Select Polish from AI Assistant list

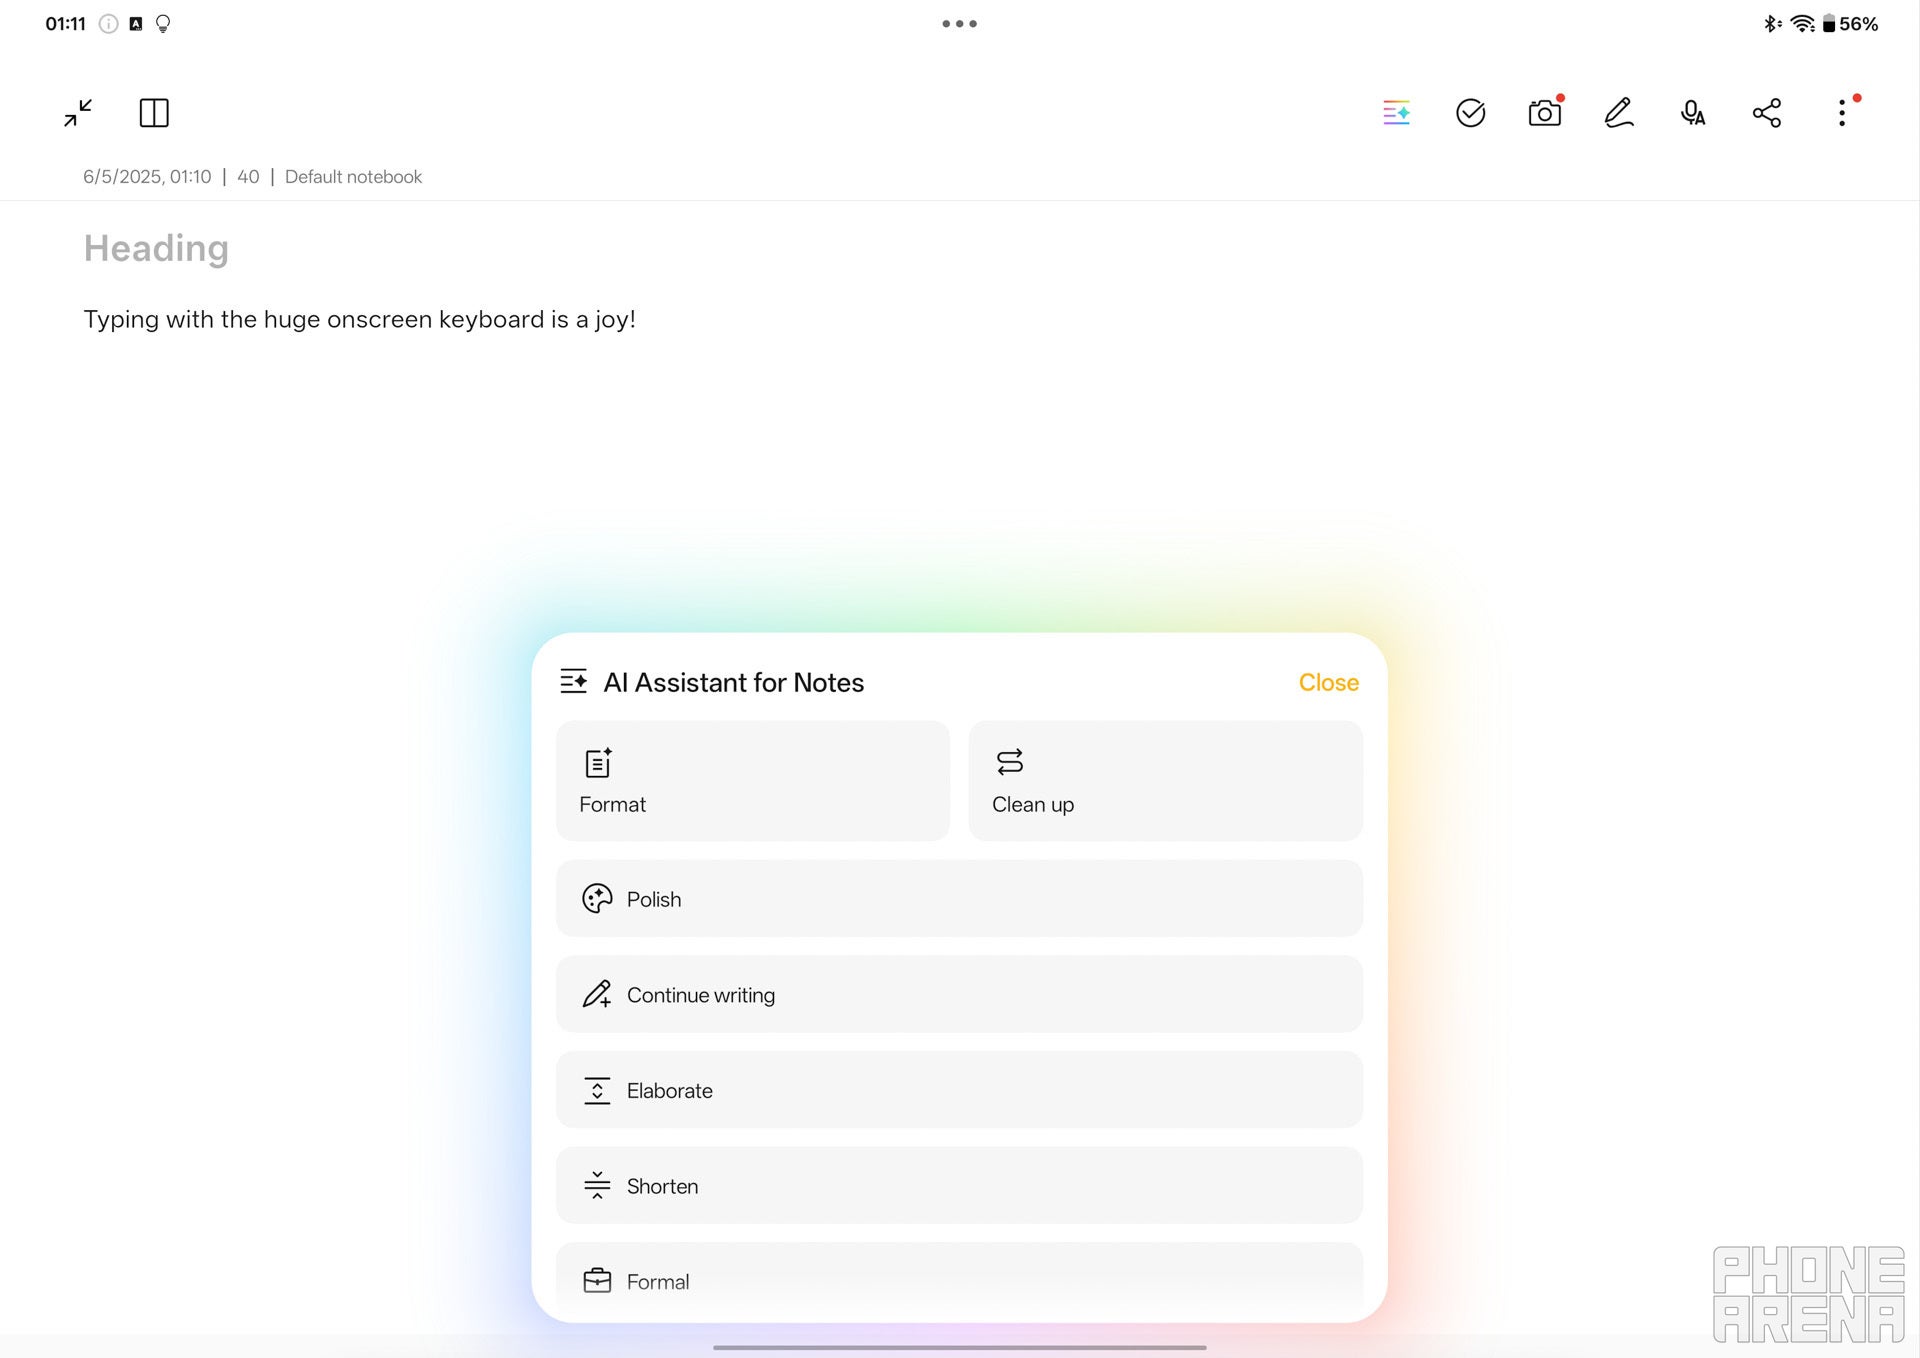958,899
